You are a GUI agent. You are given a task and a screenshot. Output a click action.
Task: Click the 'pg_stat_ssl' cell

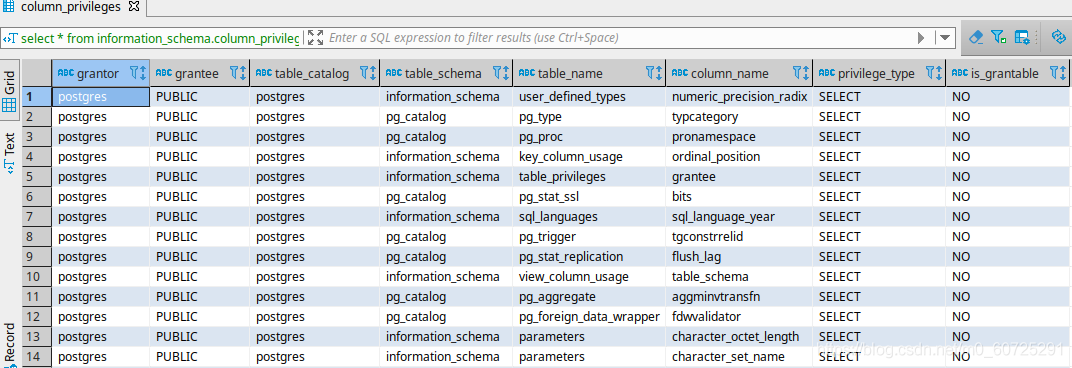[x=589, y=197]
